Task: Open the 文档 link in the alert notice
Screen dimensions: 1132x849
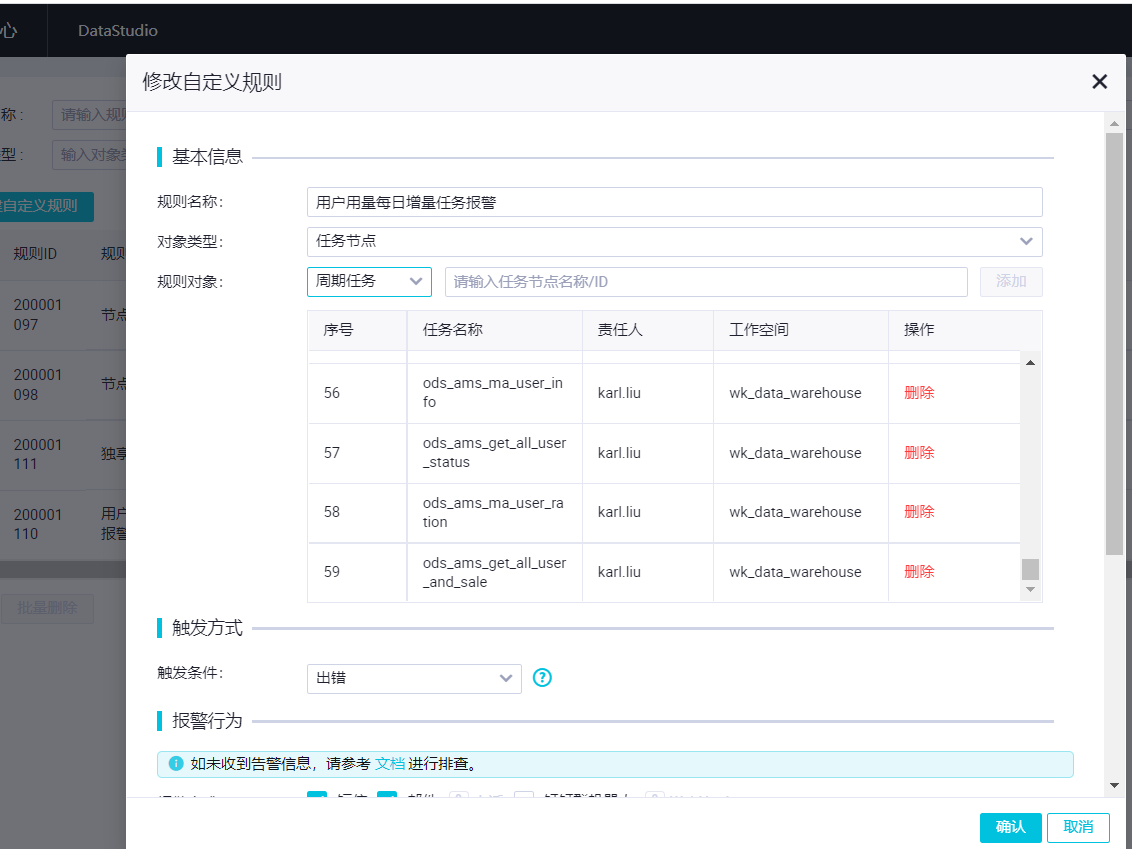Action: pos(390,764)
